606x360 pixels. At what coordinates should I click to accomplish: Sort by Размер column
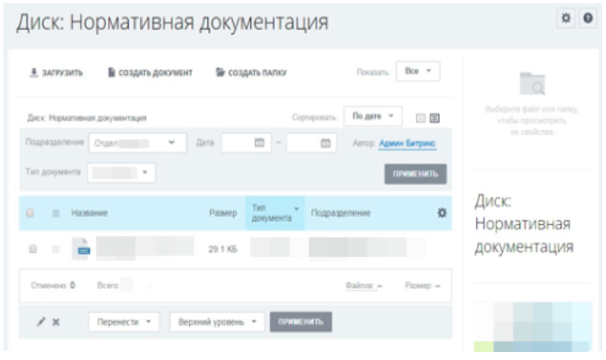[223, 213]
